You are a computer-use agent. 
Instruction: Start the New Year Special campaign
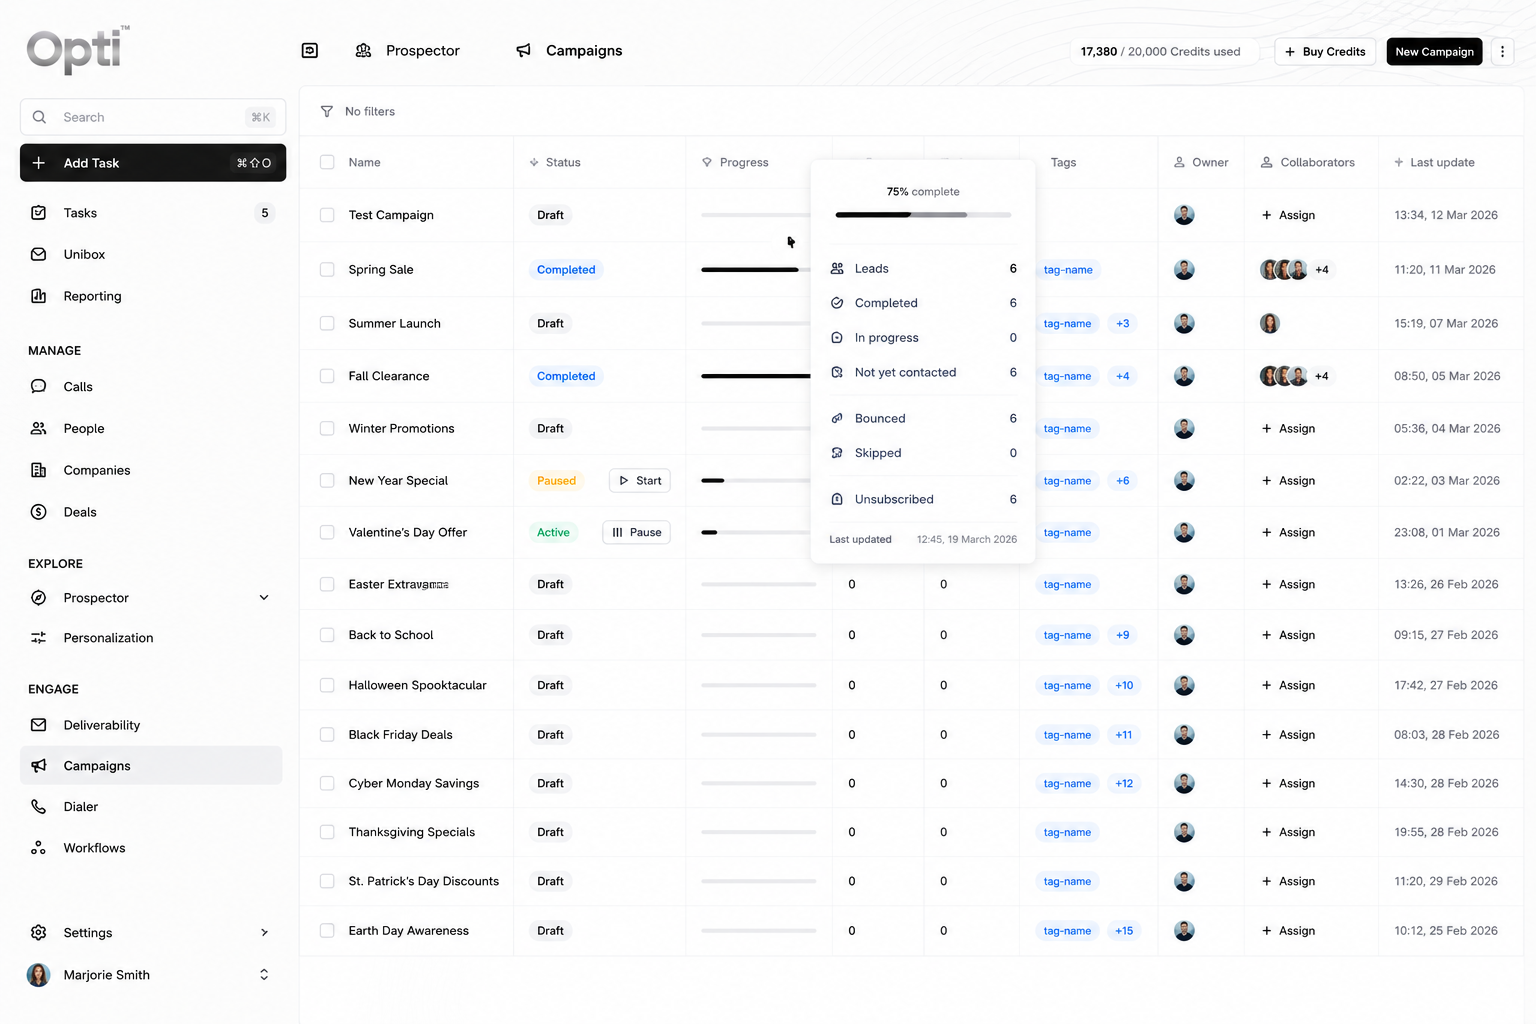640,481
